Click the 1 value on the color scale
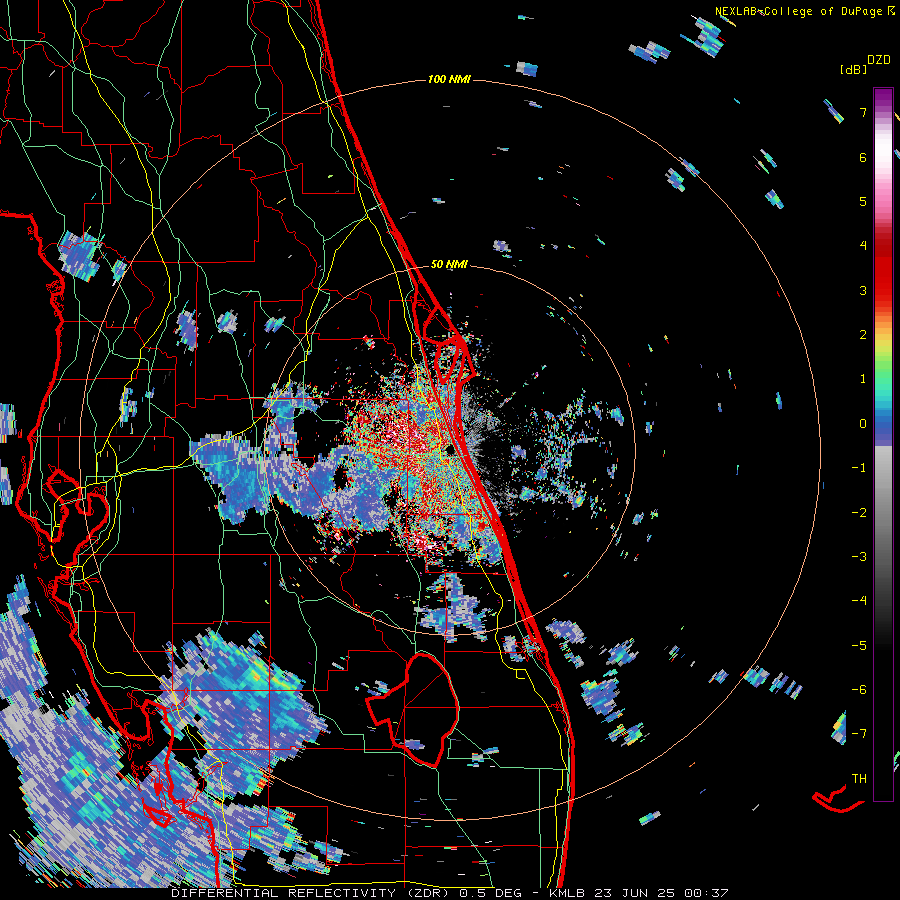 click(863, 379)
